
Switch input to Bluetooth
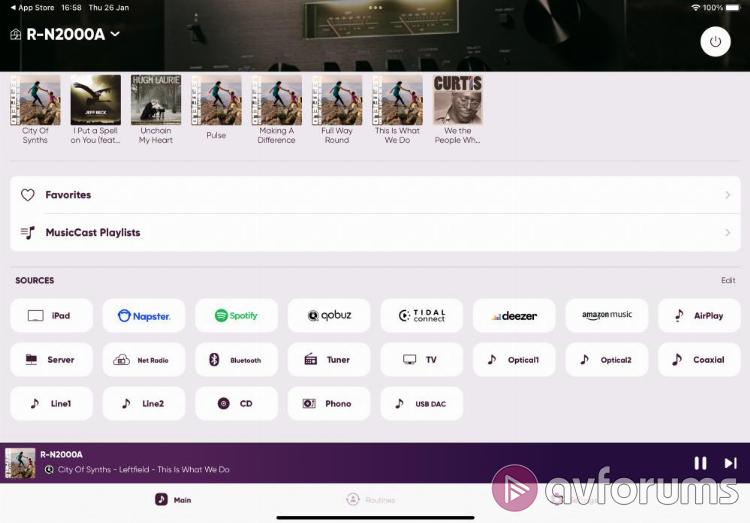pyautogui.click(x=236, y=360)
